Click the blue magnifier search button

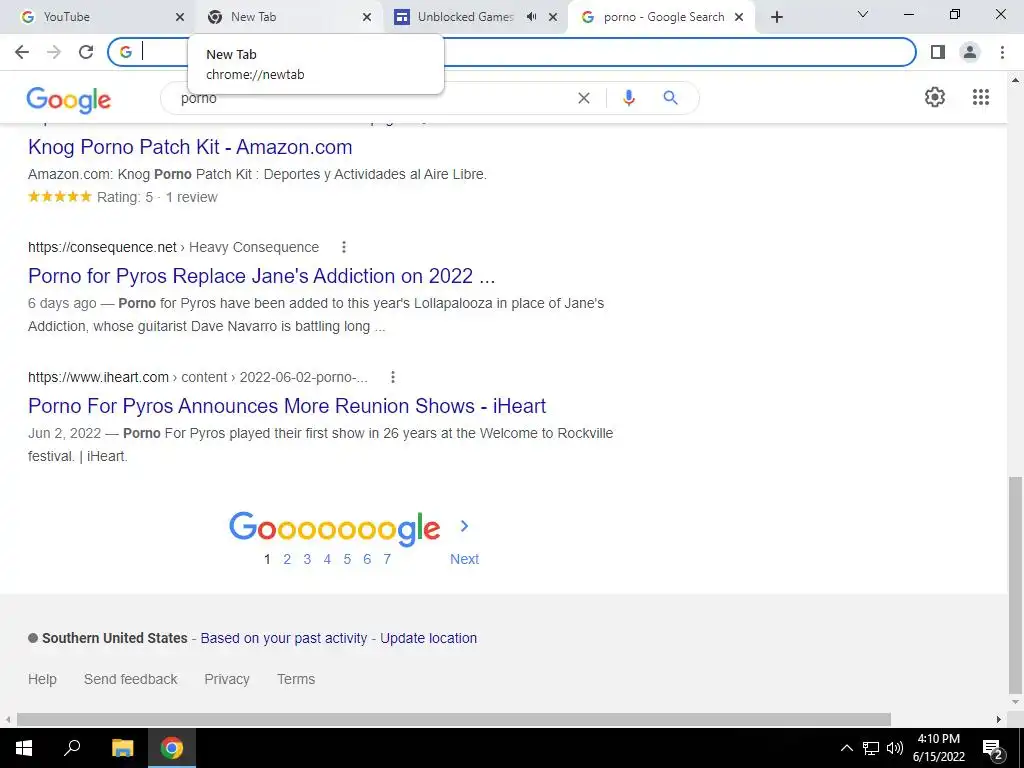click(x=670, y=98)
